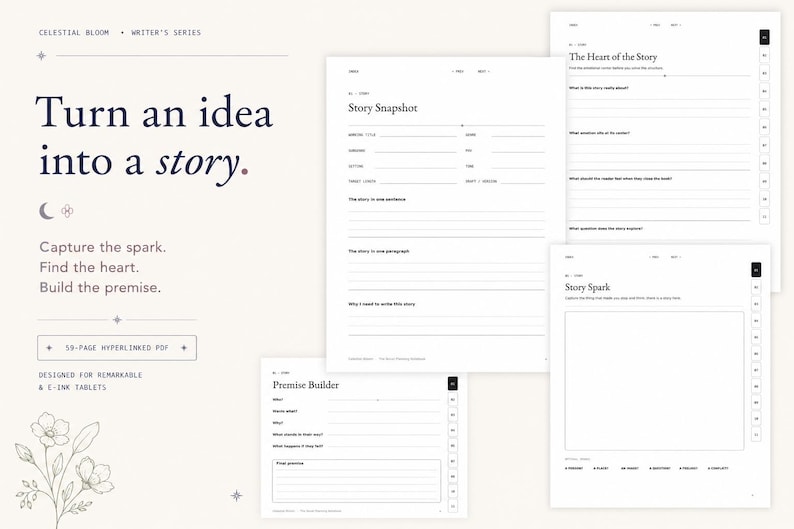
Task: Click the large blank box on Story Spark page
Action: point(654,381)
